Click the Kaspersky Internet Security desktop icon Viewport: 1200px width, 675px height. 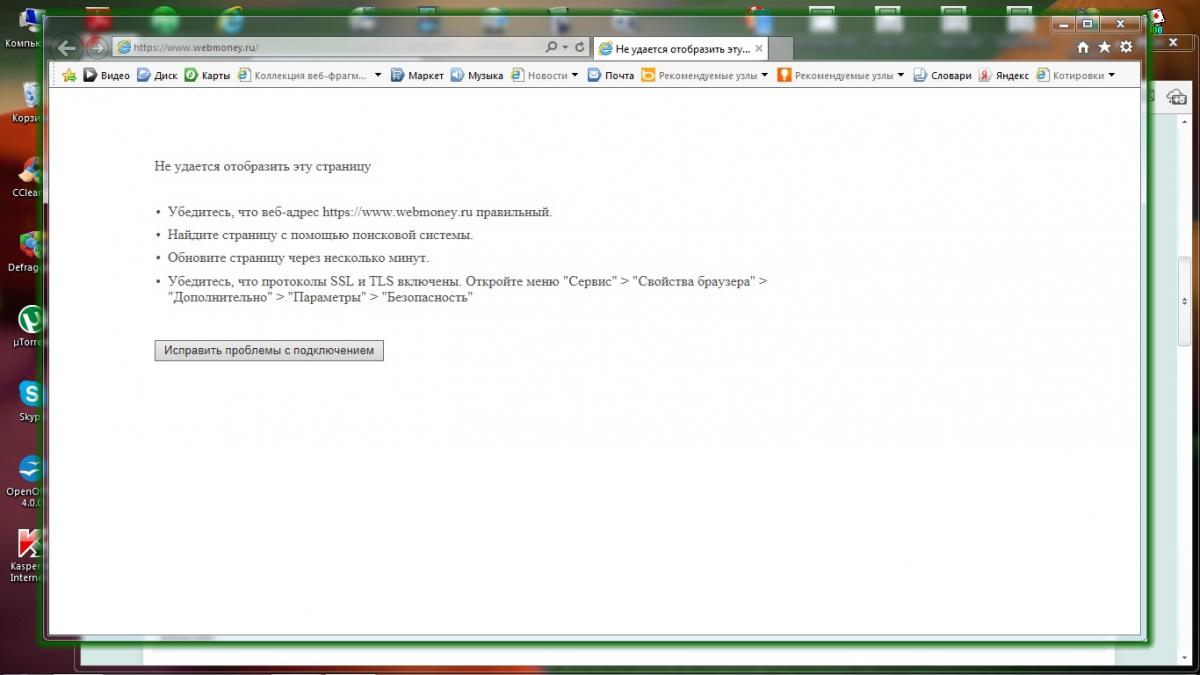[x=28, y=555]
